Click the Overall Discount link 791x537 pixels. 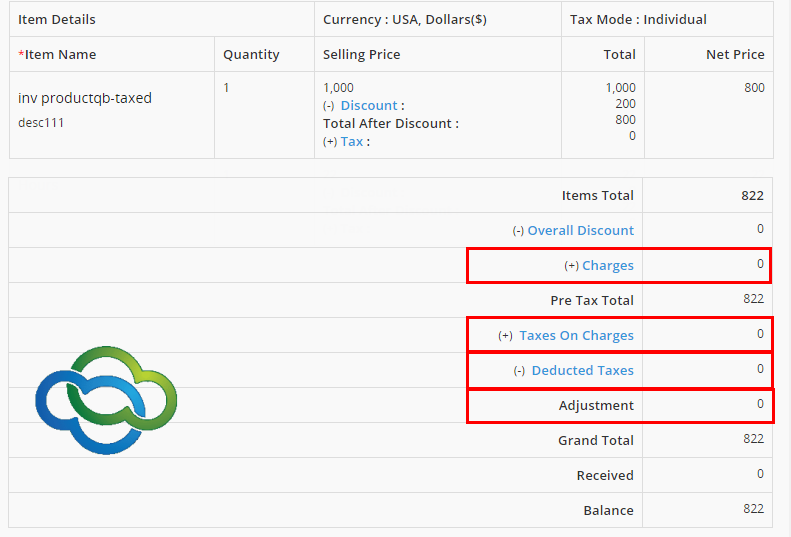(x=581, y=231)
